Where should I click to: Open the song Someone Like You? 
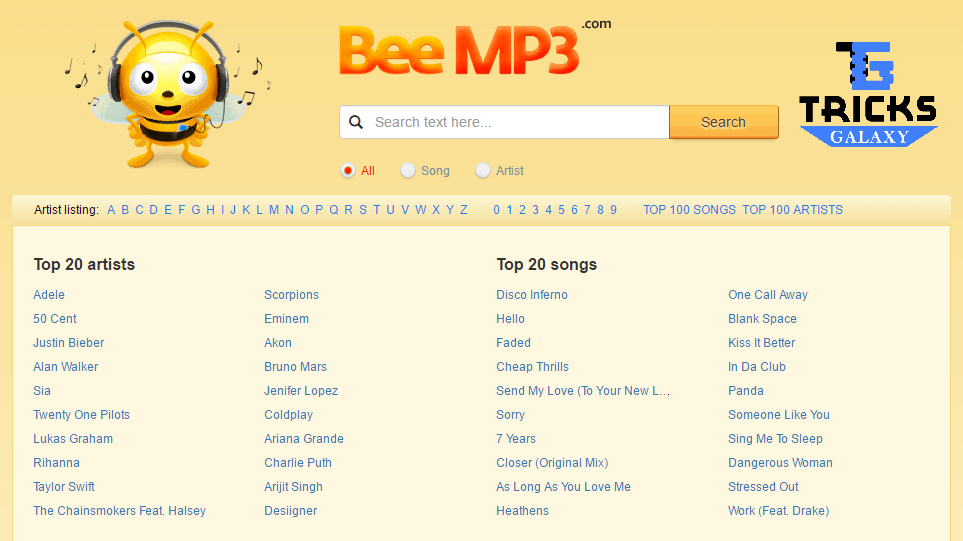(779, 415)
